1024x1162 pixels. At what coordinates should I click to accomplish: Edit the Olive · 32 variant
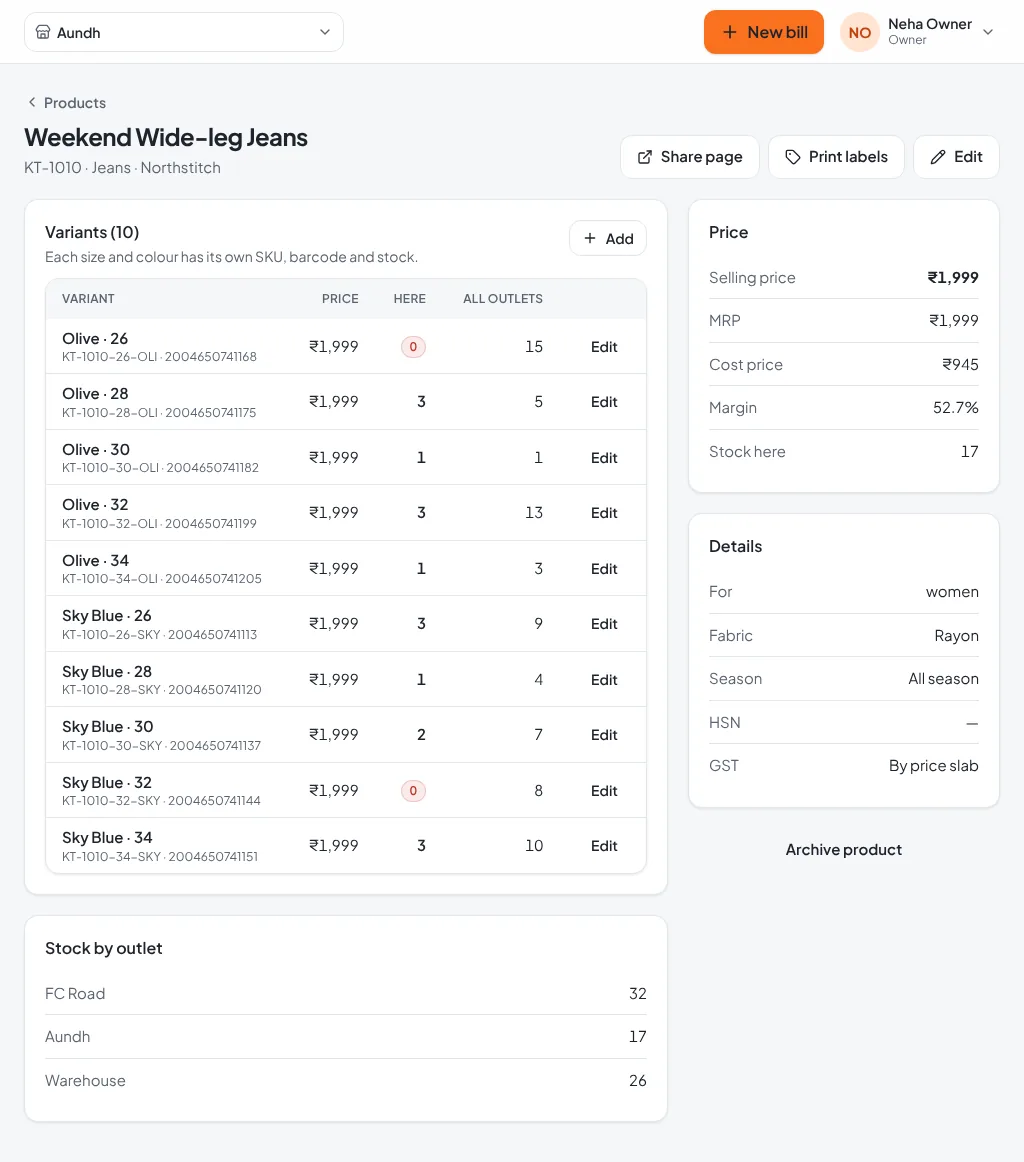604,513
